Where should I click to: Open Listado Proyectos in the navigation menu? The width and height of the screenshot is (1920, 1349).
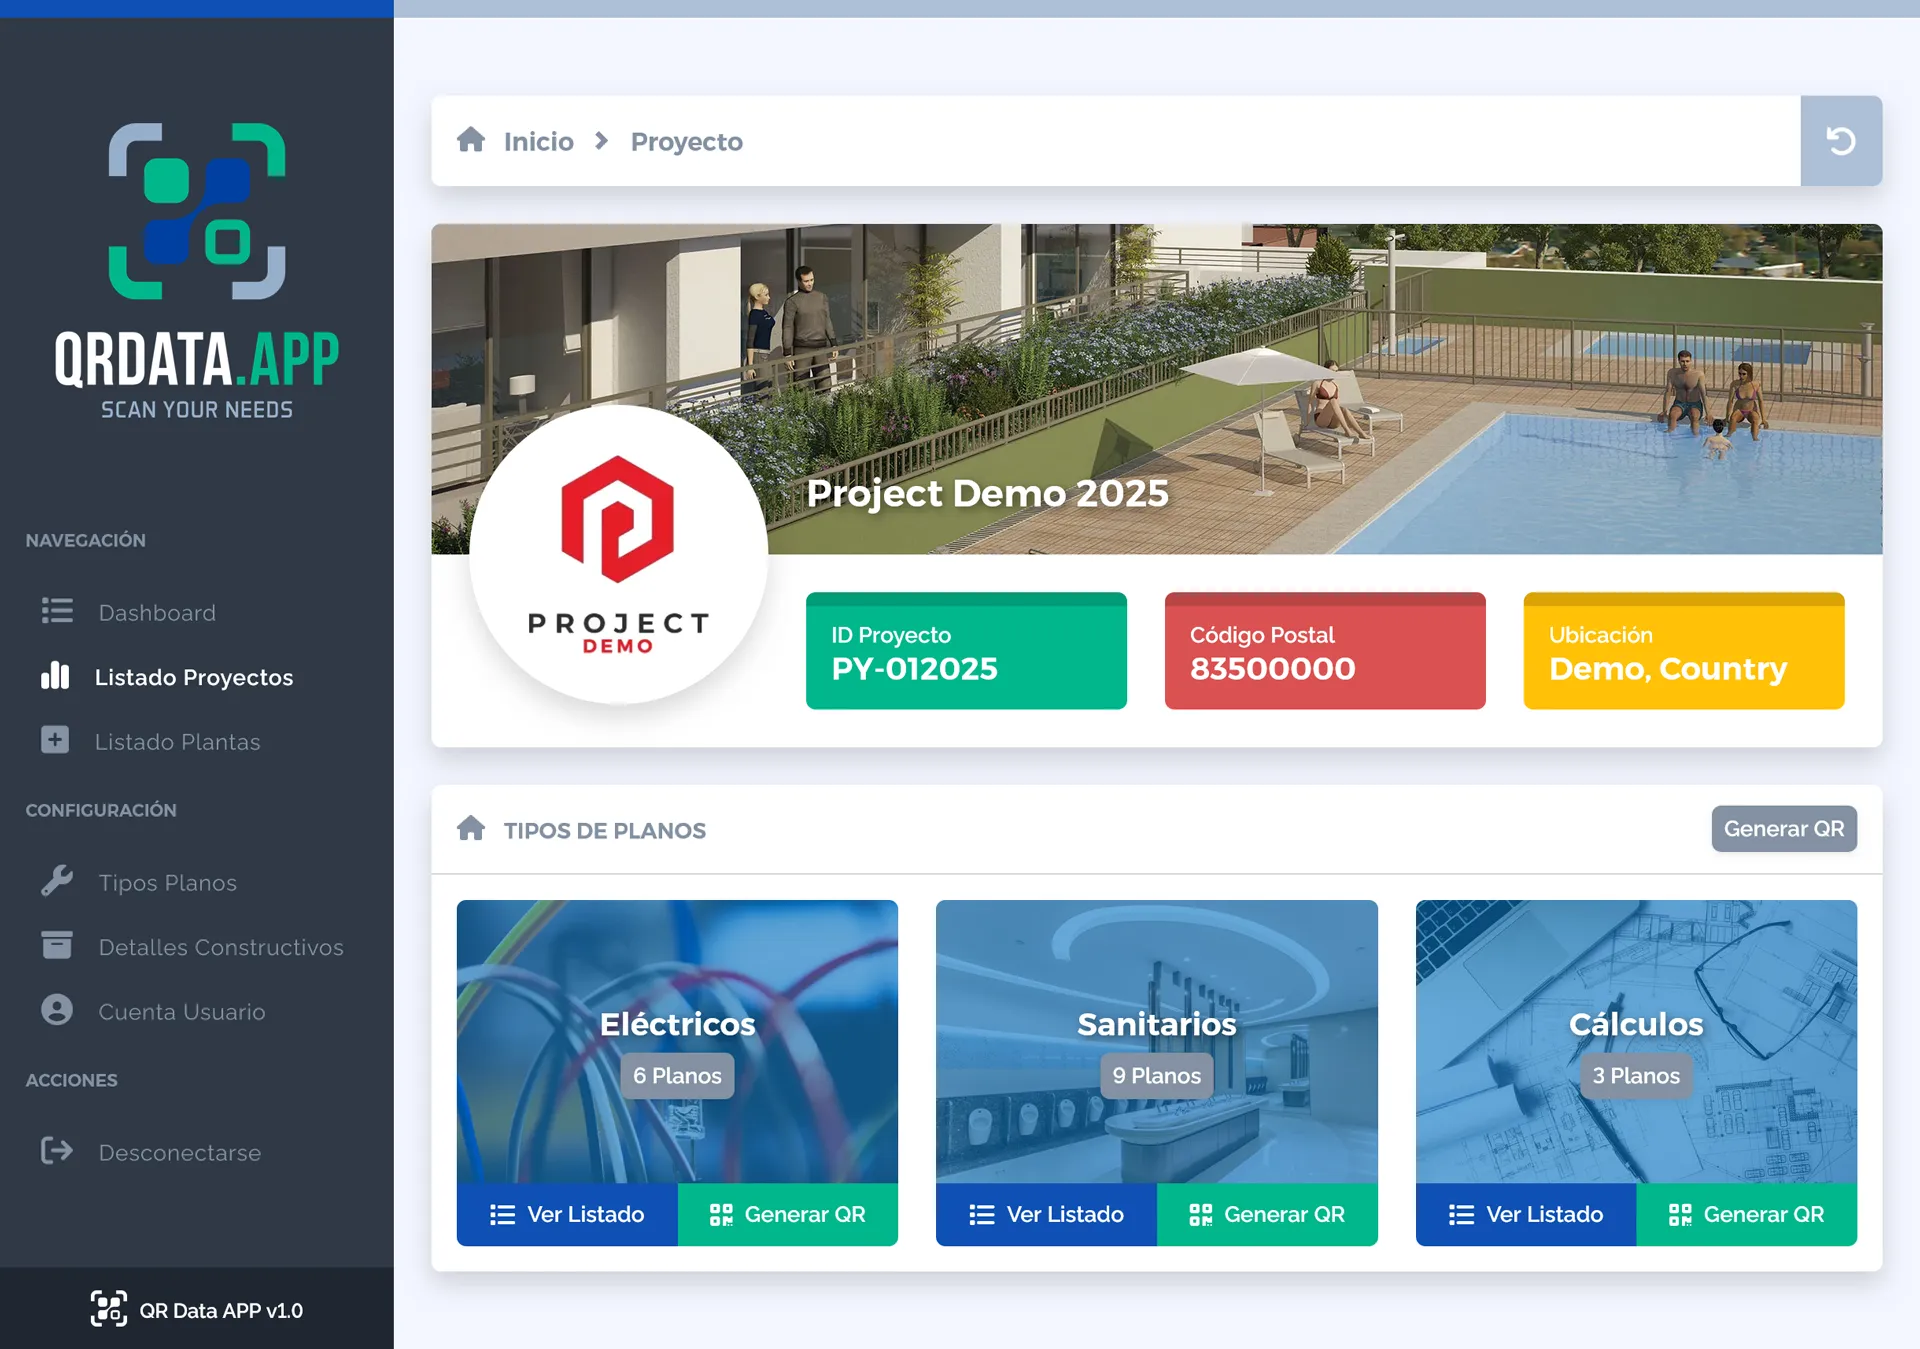[x=193, y=677]
